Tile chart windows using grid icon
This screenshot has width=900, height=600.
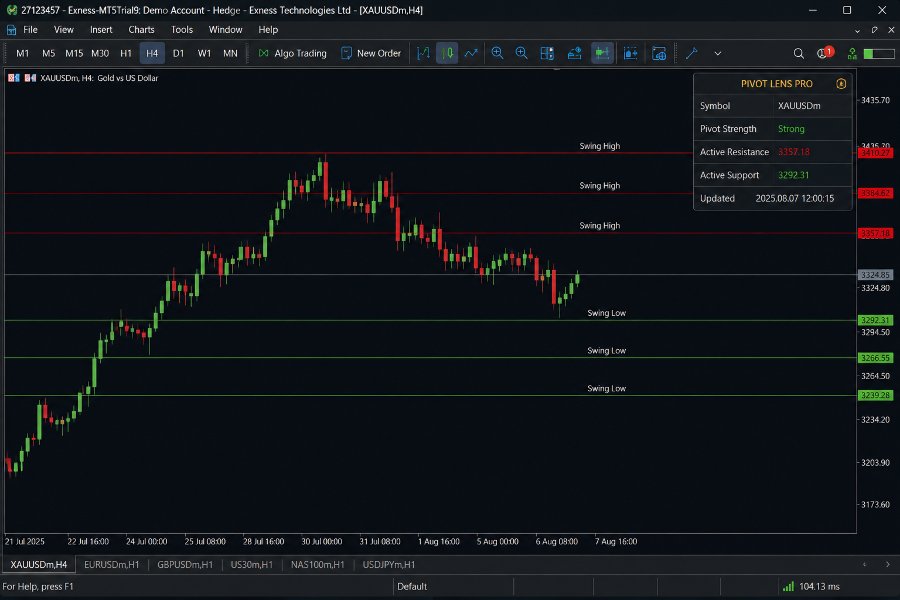[547, 53]
